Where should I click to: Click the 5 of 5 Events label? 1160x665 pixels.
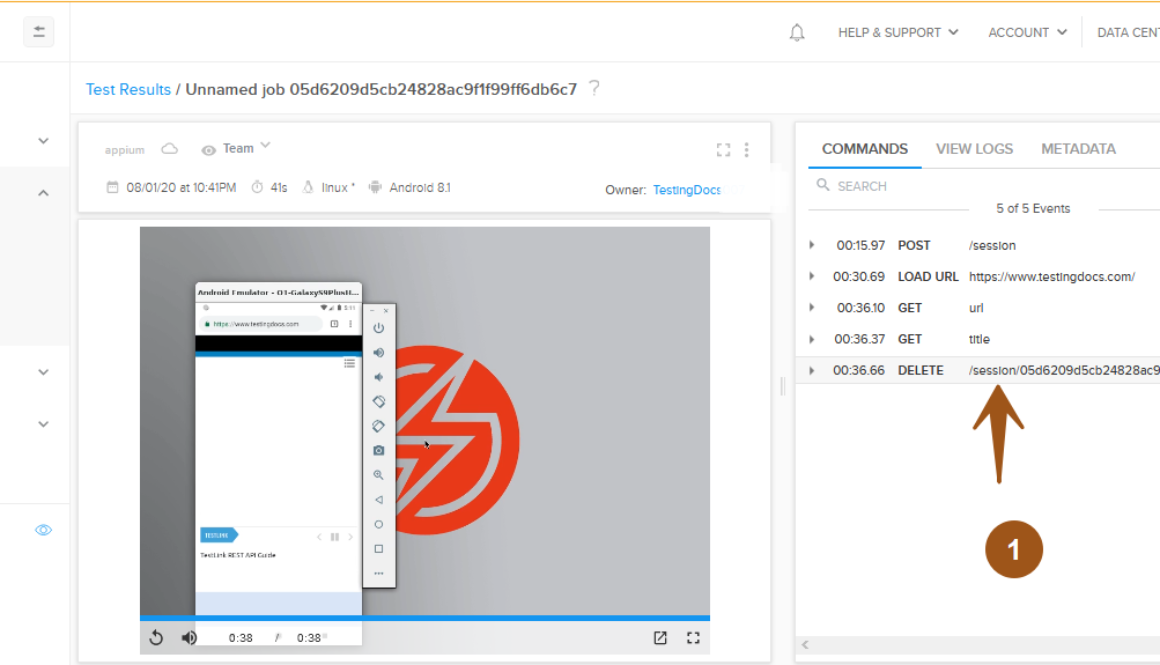point(1033,209)
